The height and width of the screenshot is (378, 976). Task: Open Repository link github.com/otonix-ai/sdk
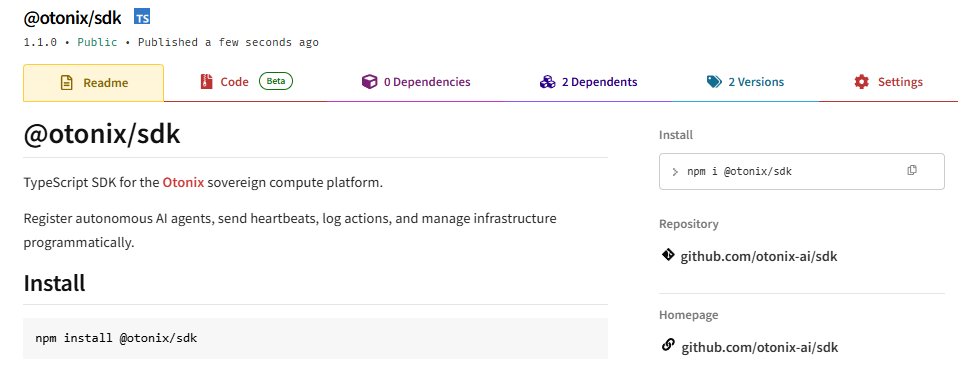coord(759,256)
